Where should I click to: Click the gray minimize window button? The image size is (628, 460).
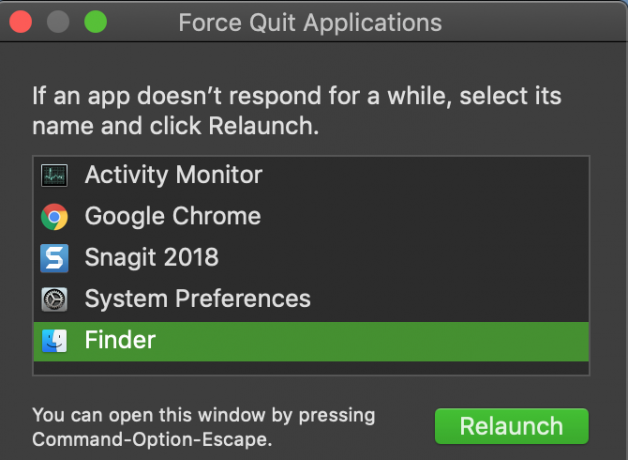[x=58, y=22]
